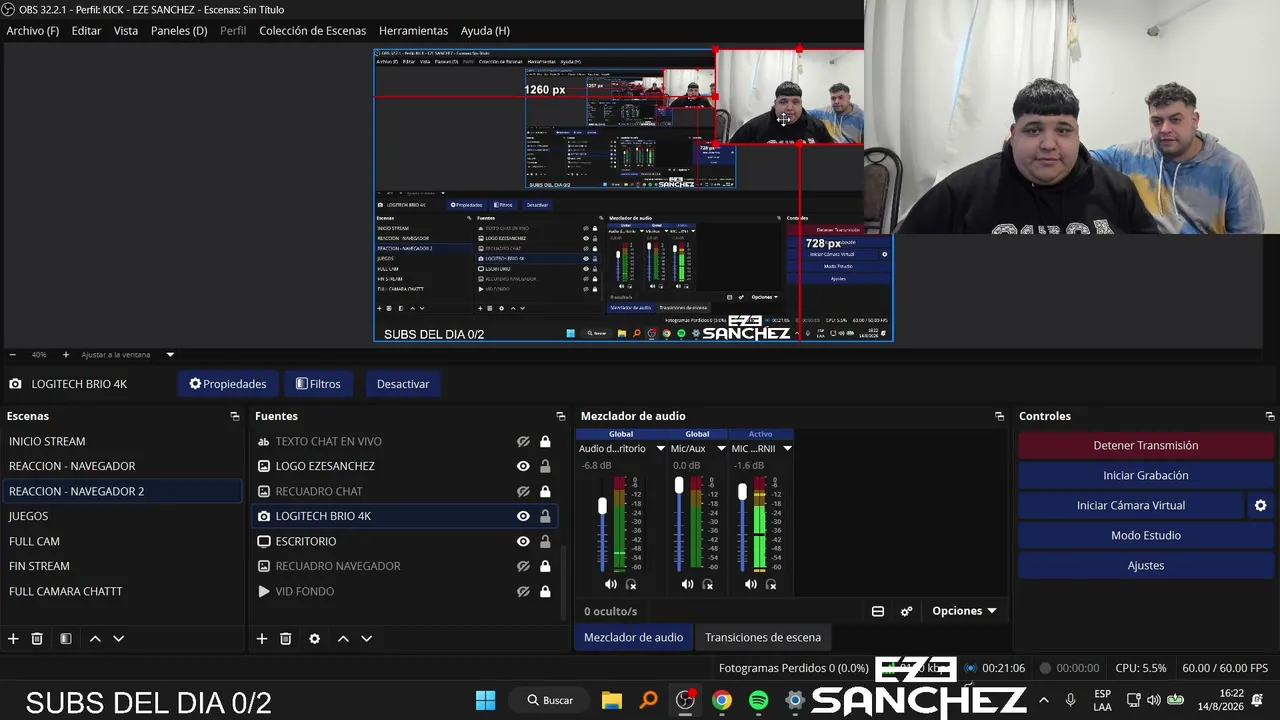Open Audio del escritorio channel dropdown
Screen dimensions: 1280x720
660,449
